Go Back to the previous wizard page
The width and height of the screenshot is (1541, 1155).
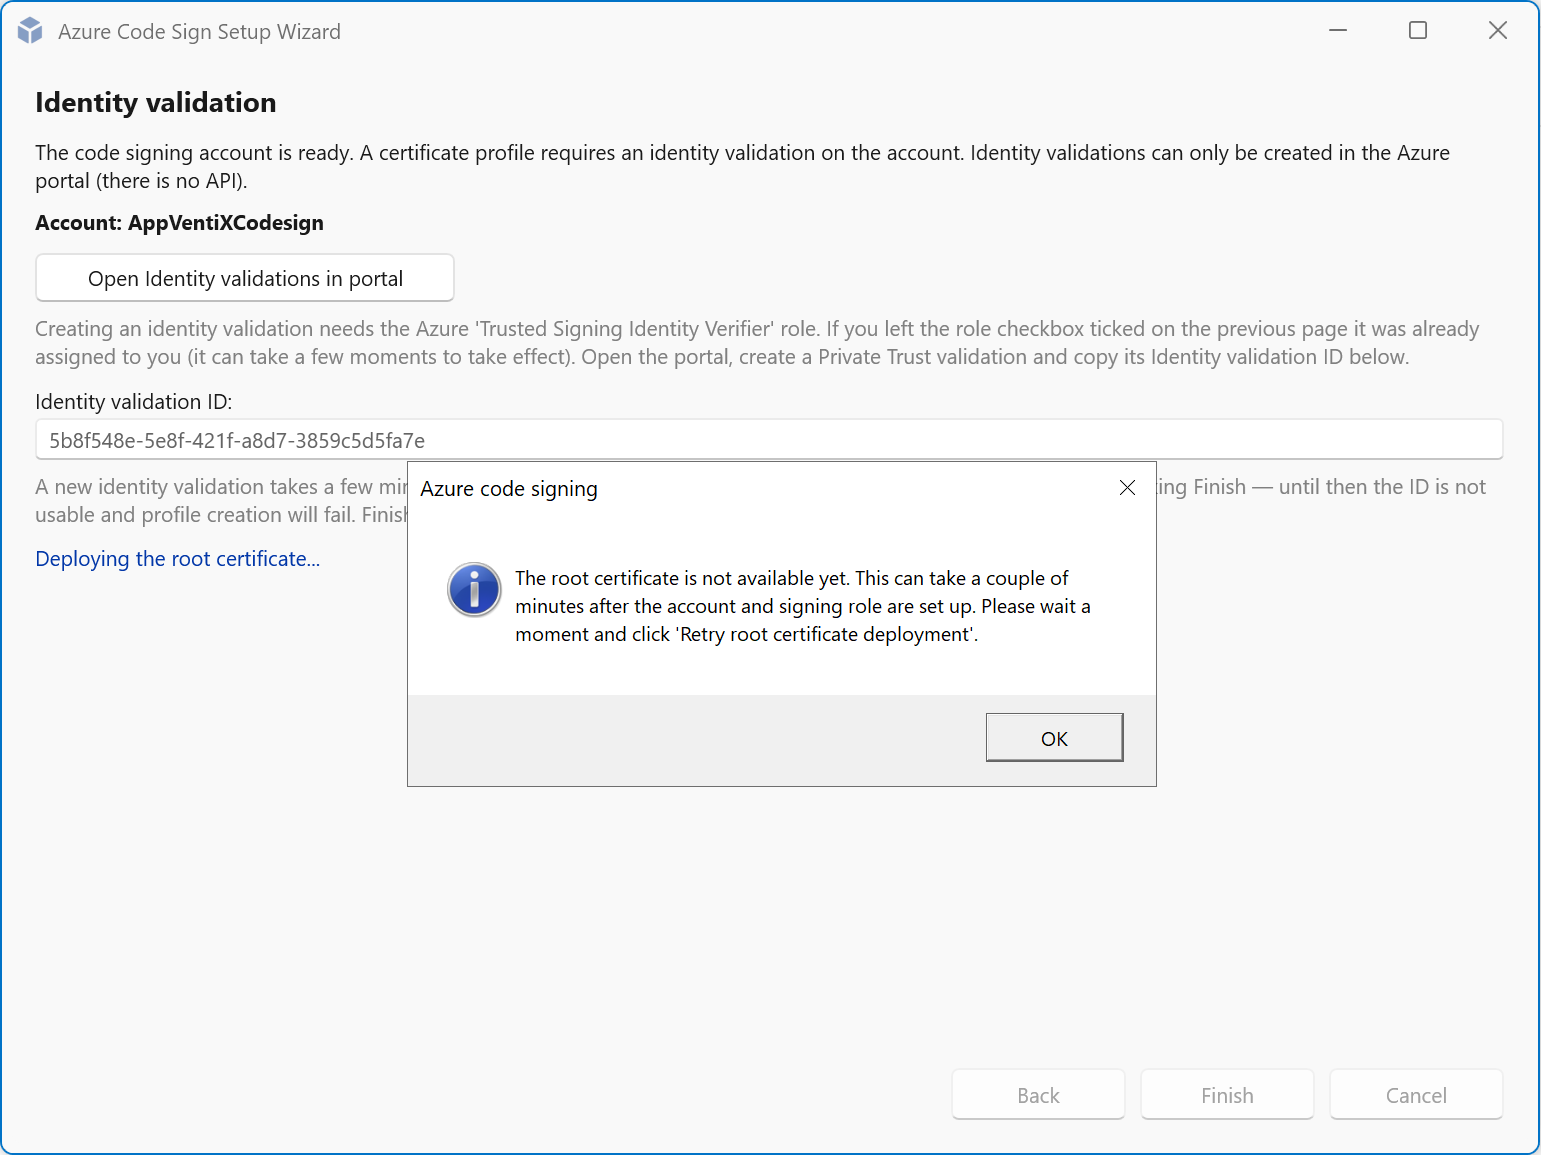(x=1038, y=1095)
